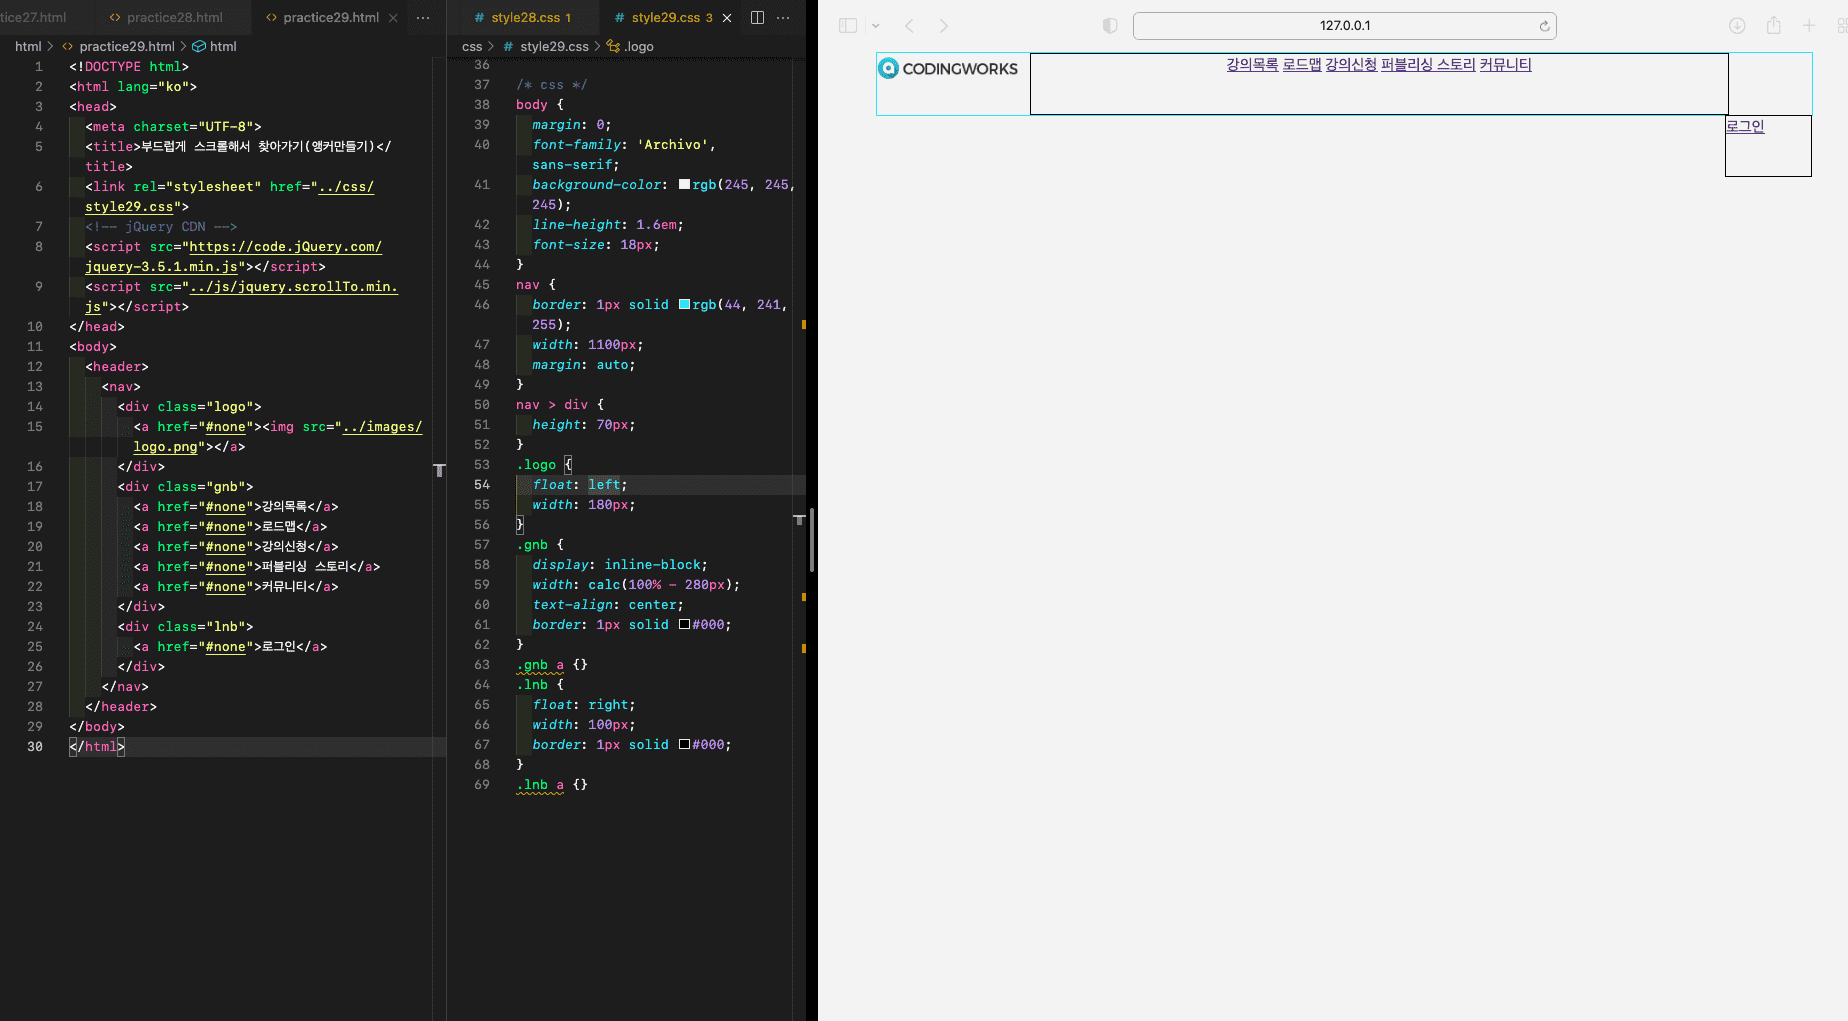The height and width of the screenshot is (1021, 1848).
Task: Click the 커뮤니티 navigation link
Action: 1506,64
